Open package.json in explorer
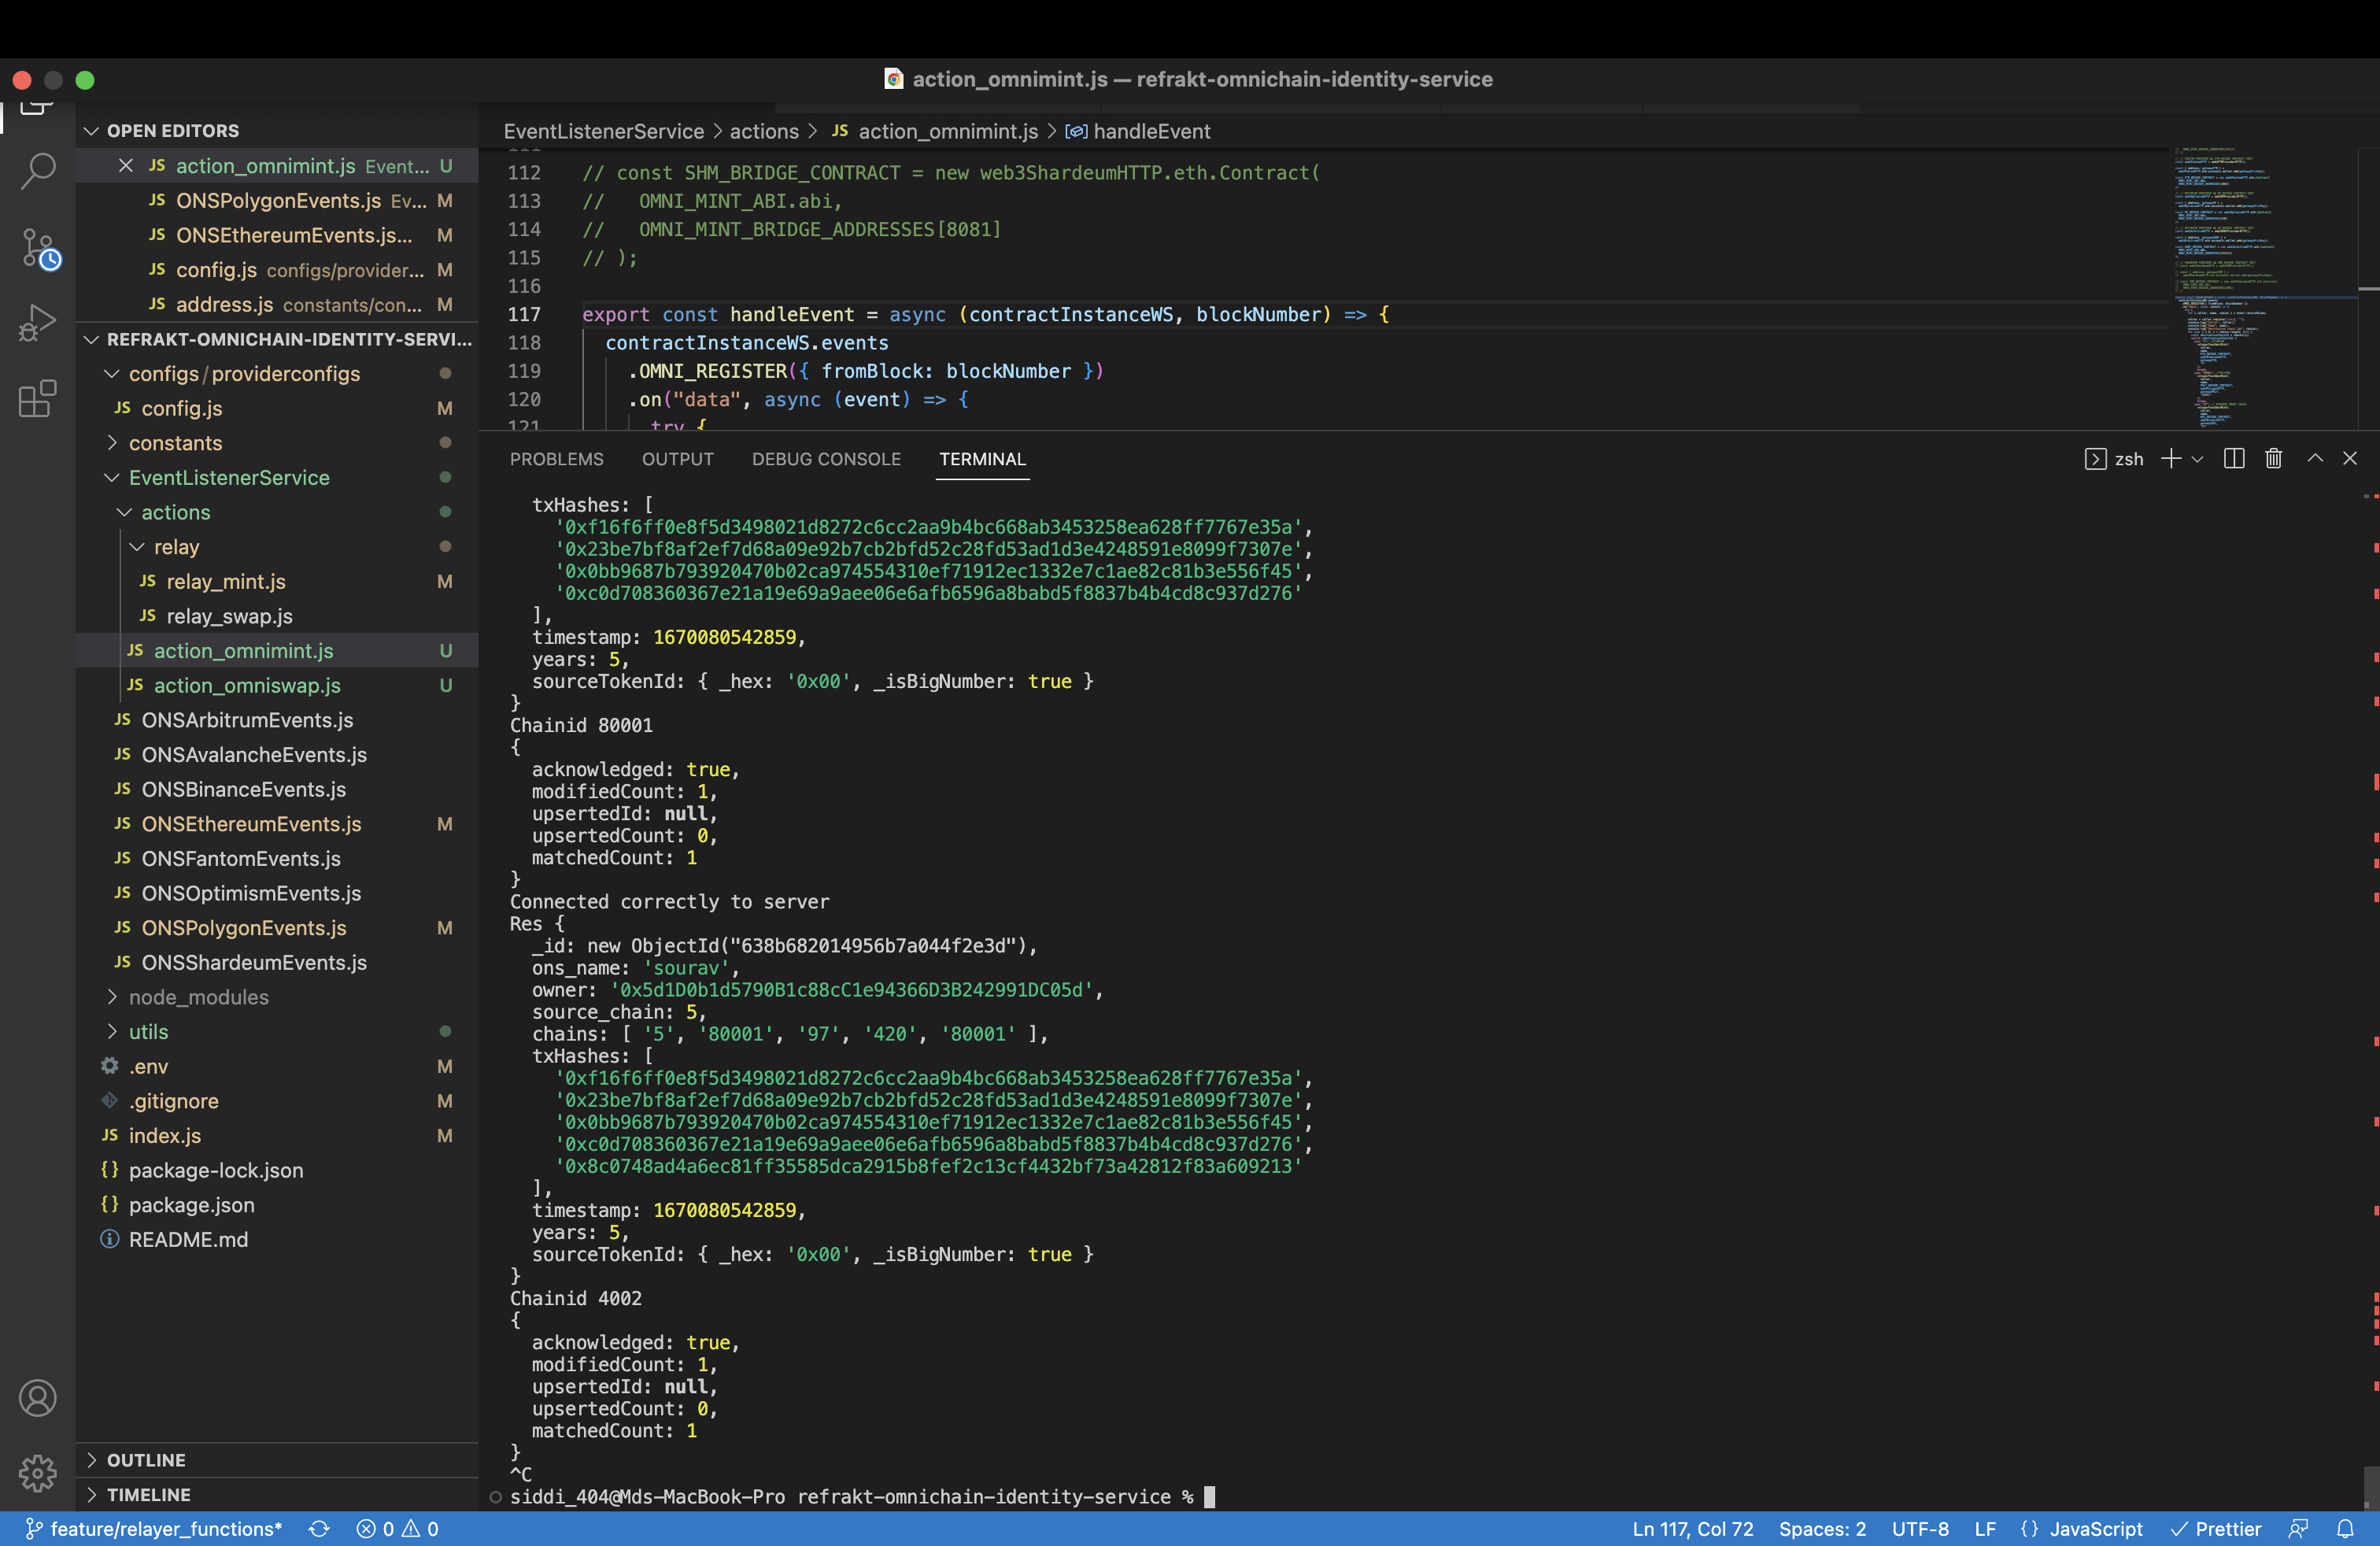2380x1546 pixels. click(x=276, y=1205)
